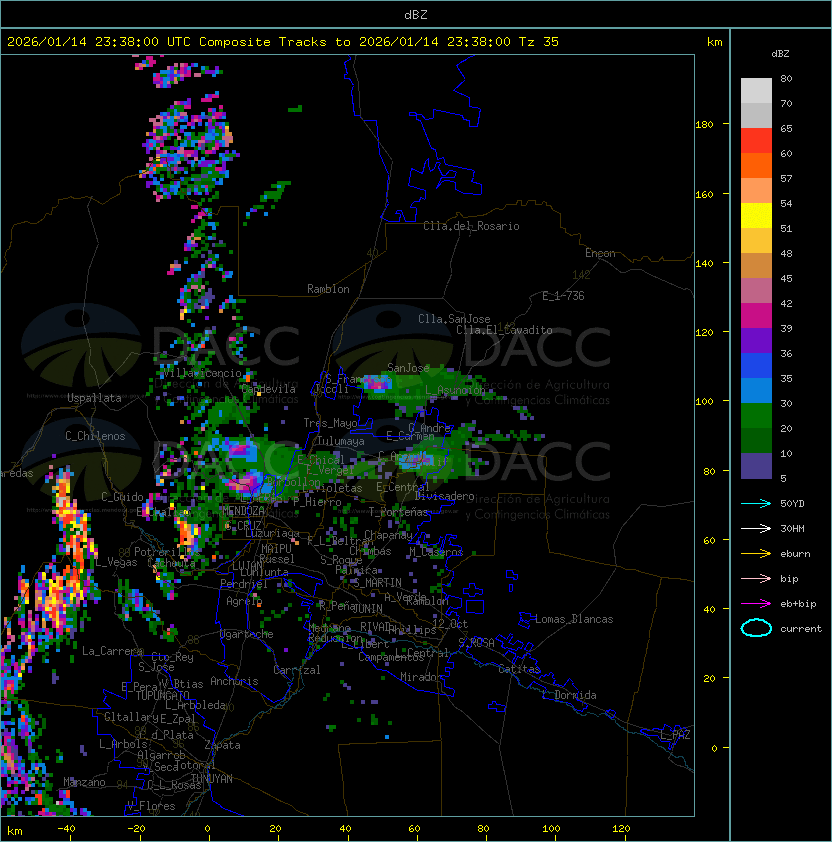
Task: Click the cyan ellipse 'current' legend icon
Action: coord(756,628)
